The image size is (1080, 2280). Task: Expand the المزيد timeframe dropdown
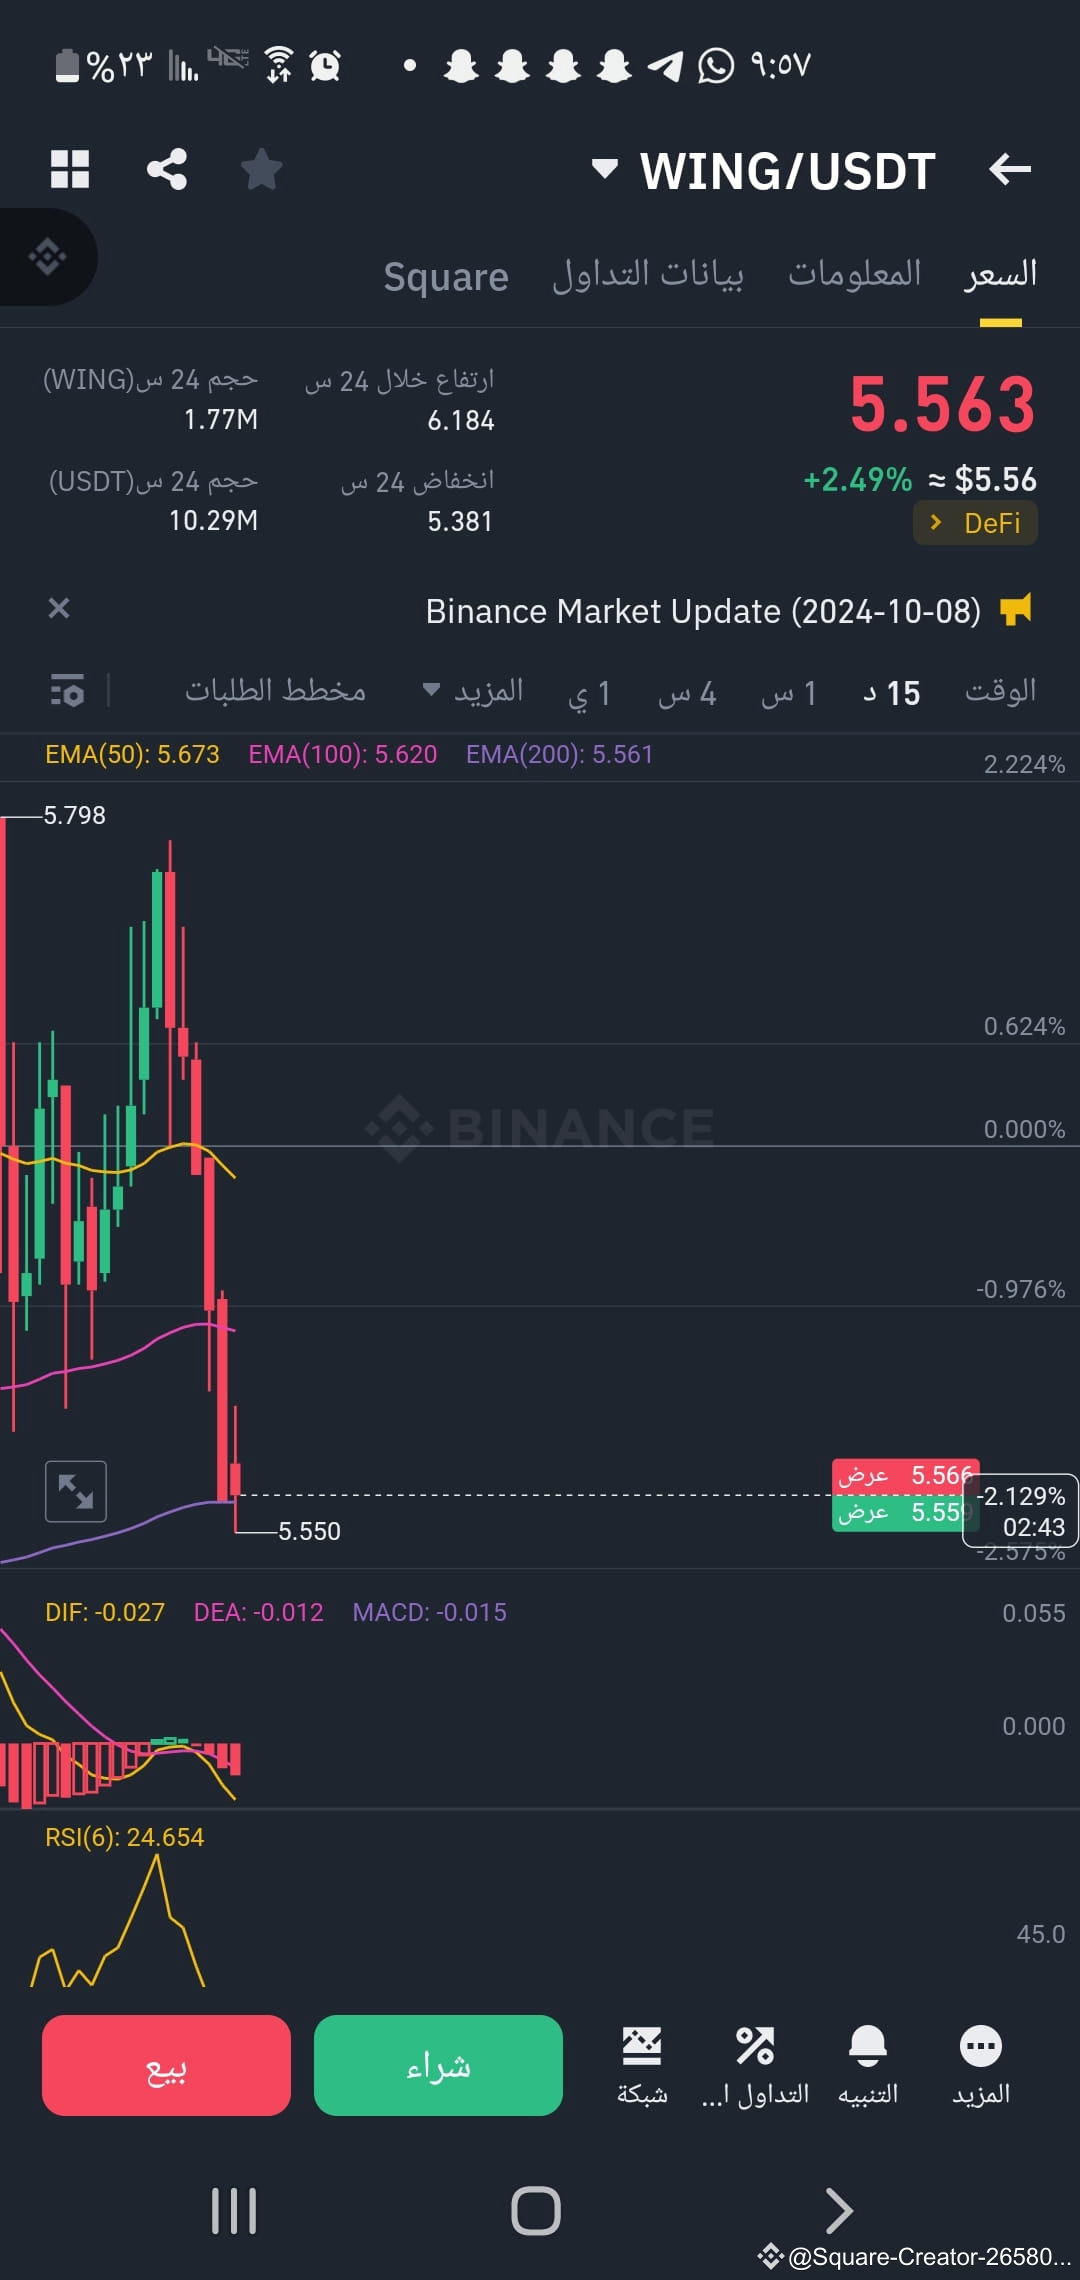coord(470,691)
